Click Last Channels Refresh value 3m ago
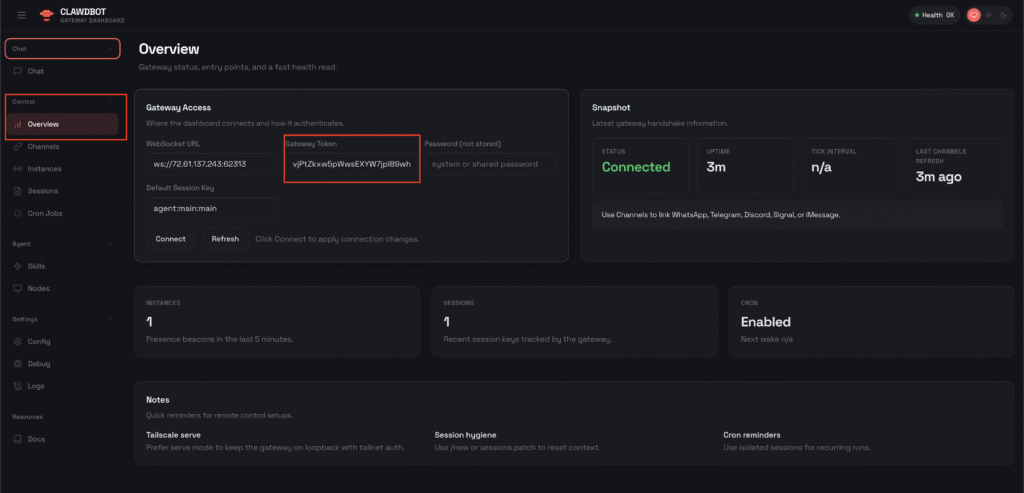 [938, 177]
